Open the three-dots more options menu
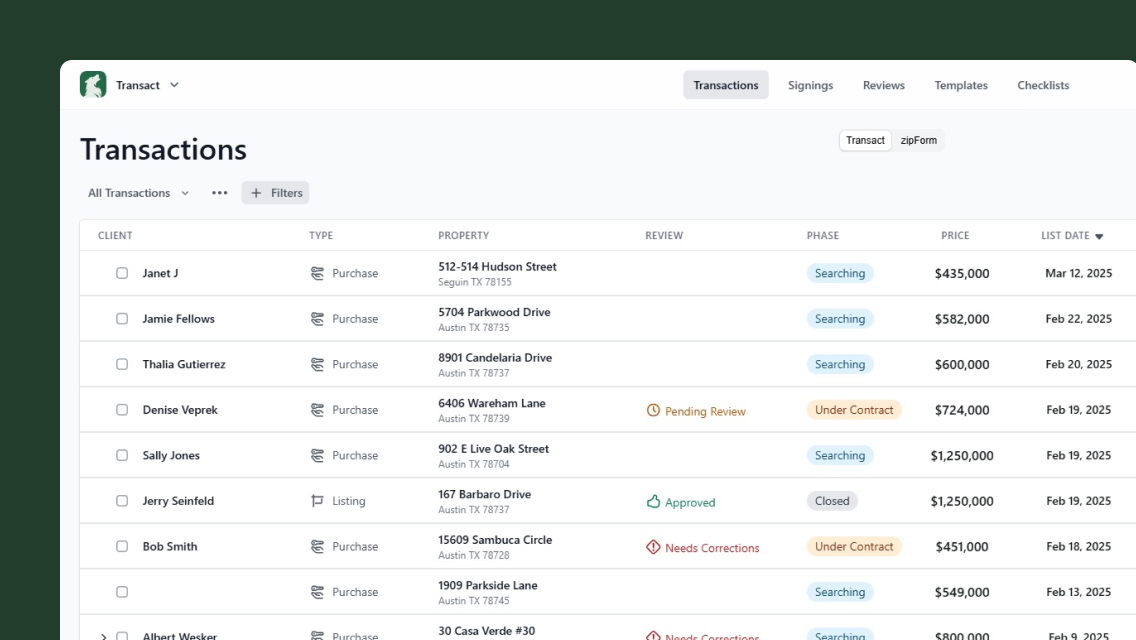The height and width of the screenshot is (640, 1136). pos(220,193)
